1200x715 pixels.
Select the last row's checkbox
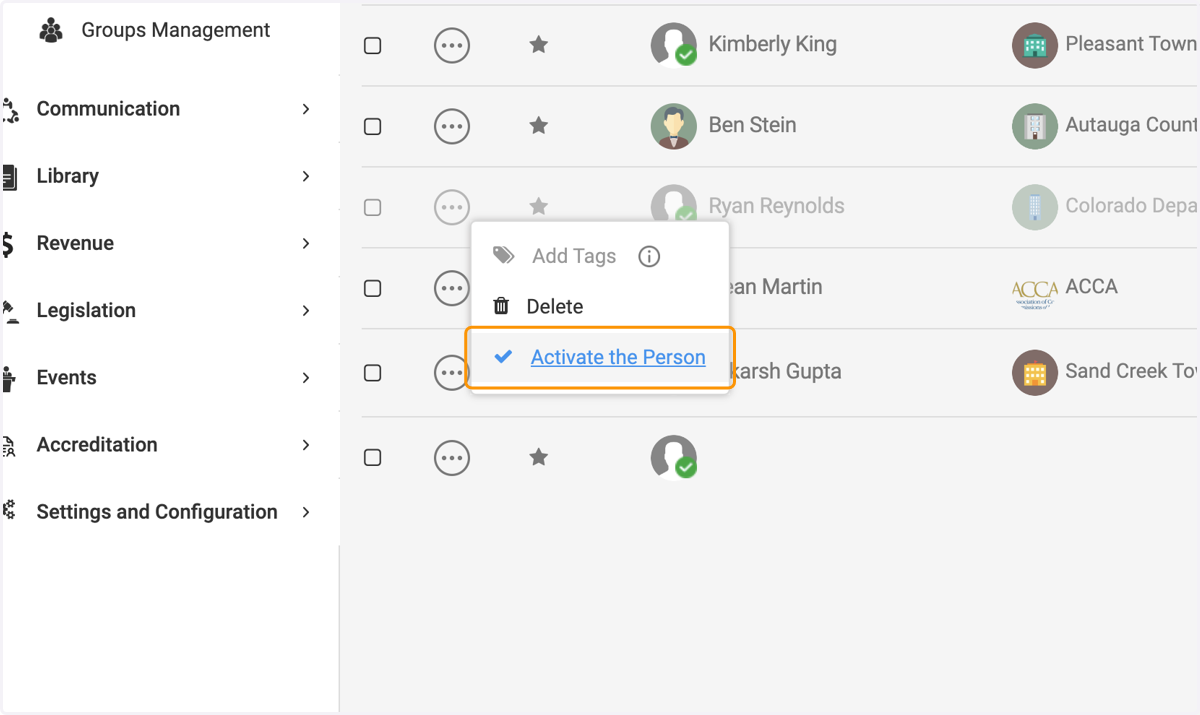[x=373, y=458]
